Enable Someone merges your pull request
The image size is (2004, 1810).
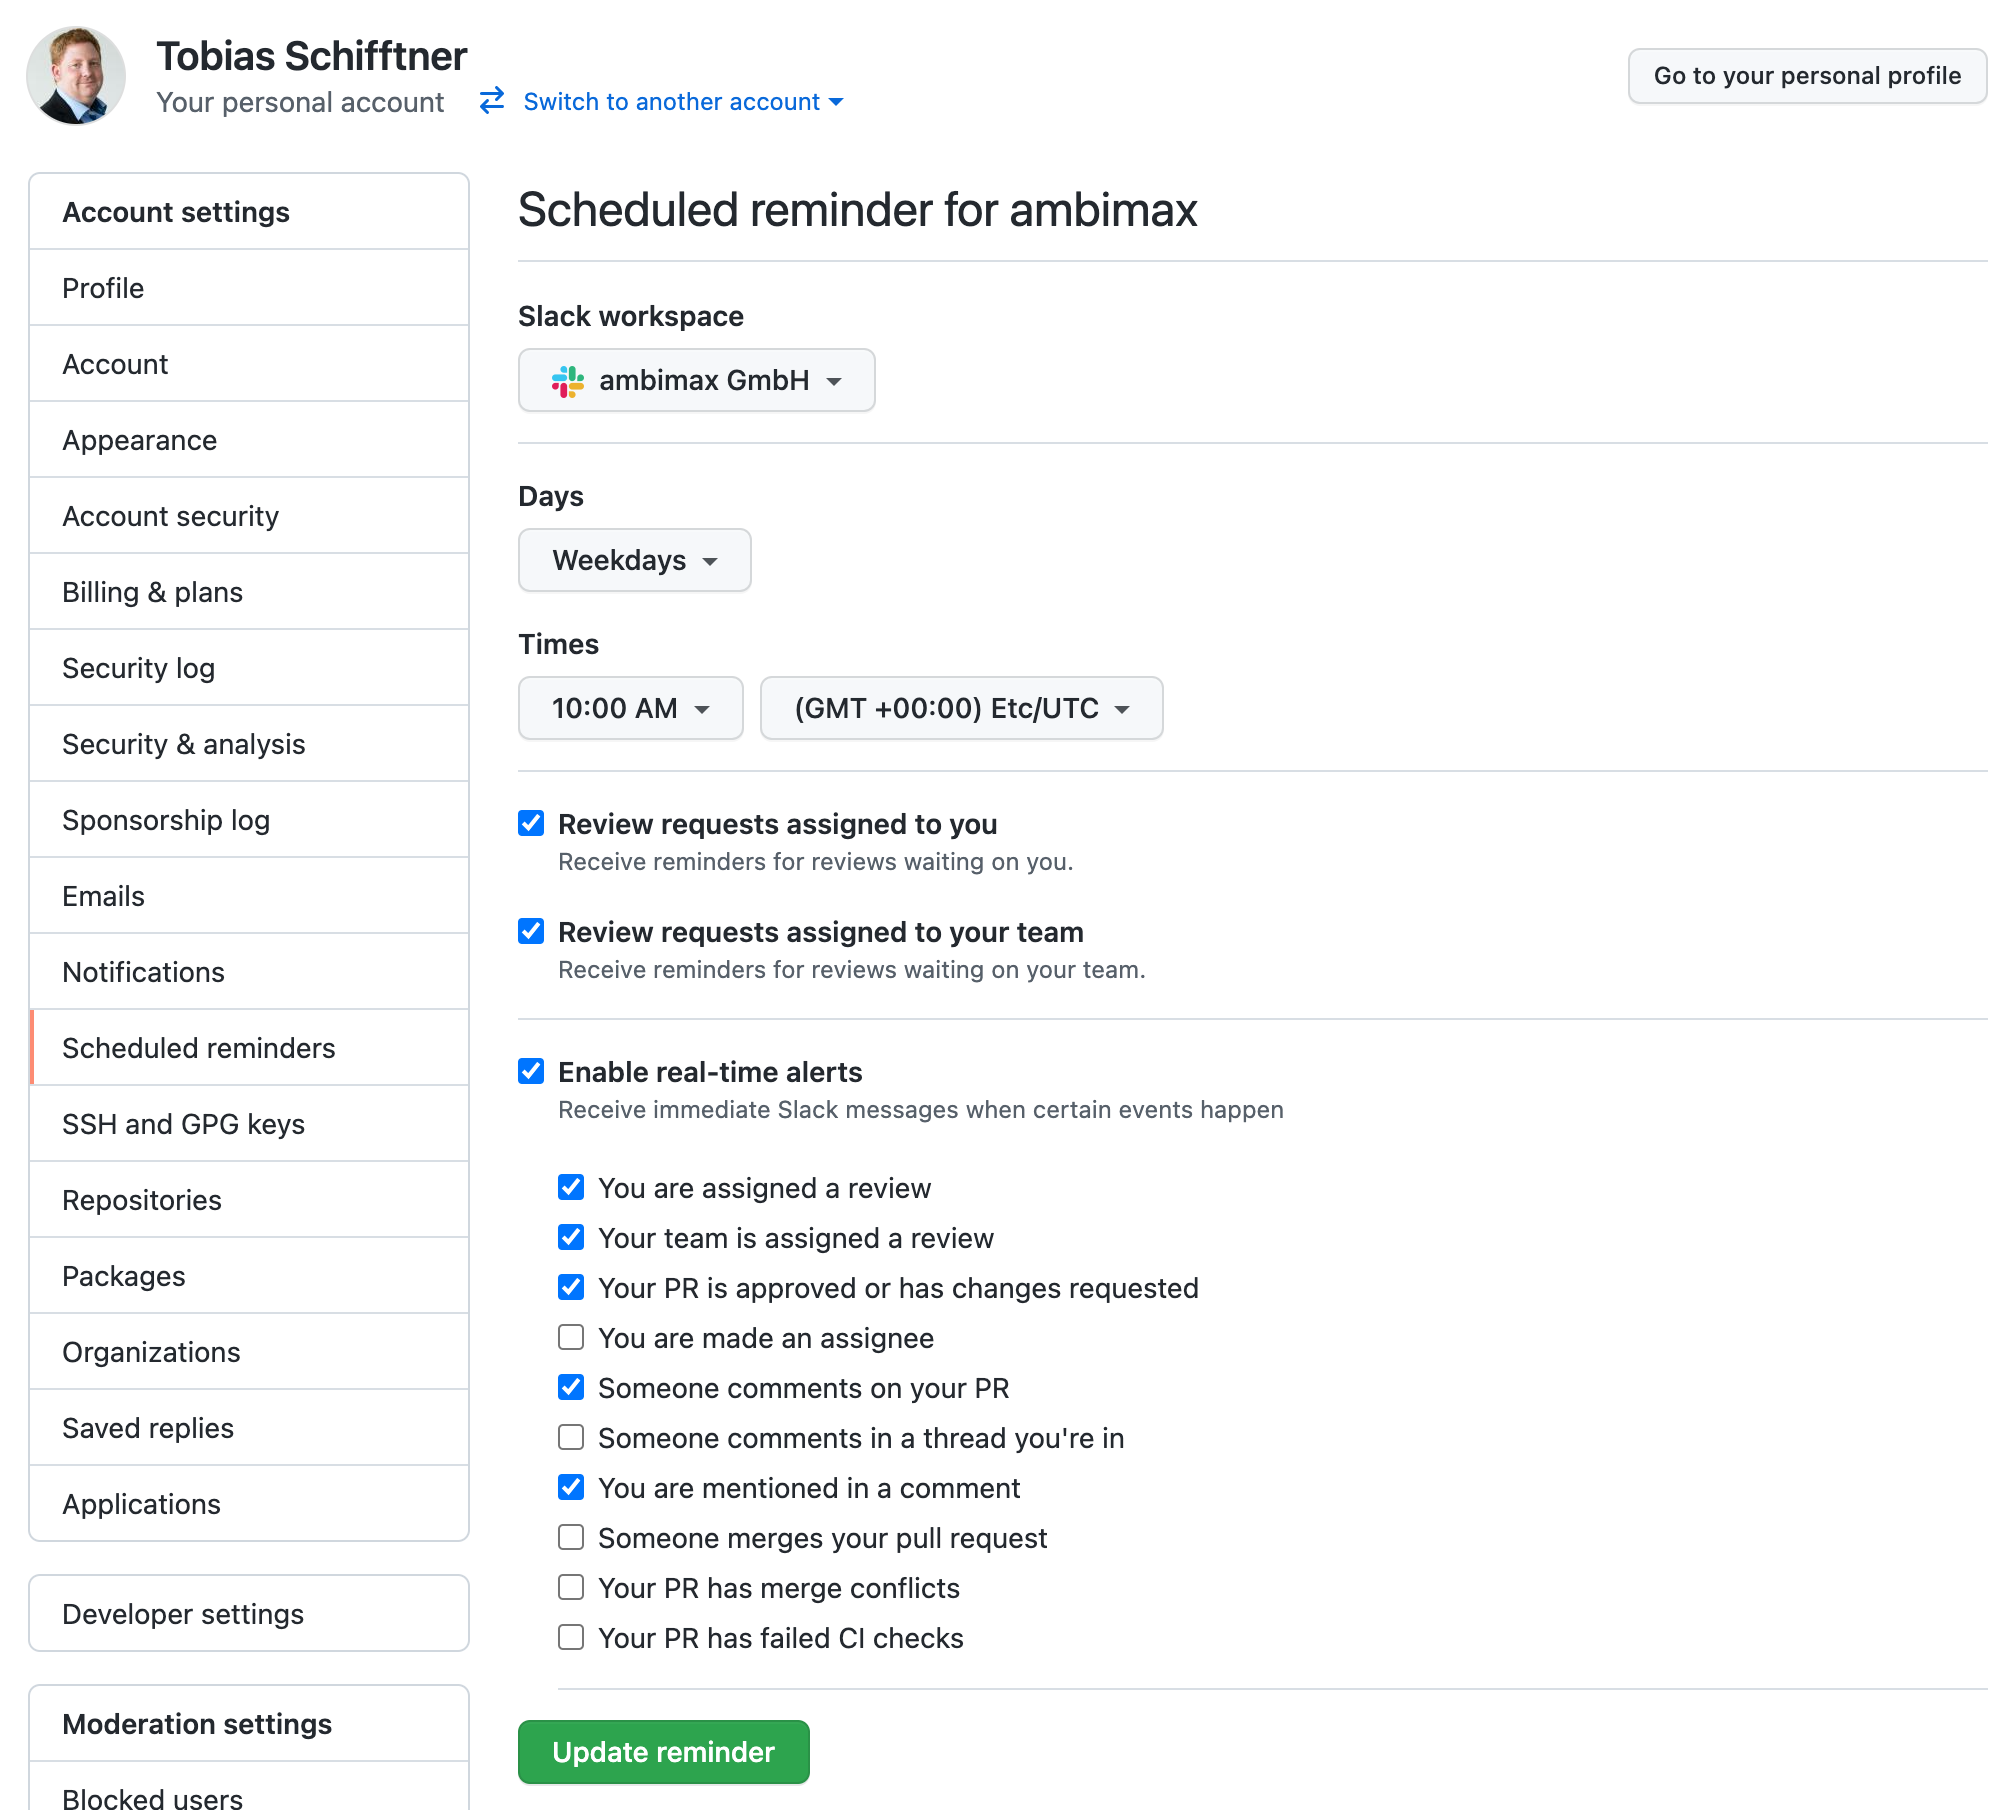571,1537
